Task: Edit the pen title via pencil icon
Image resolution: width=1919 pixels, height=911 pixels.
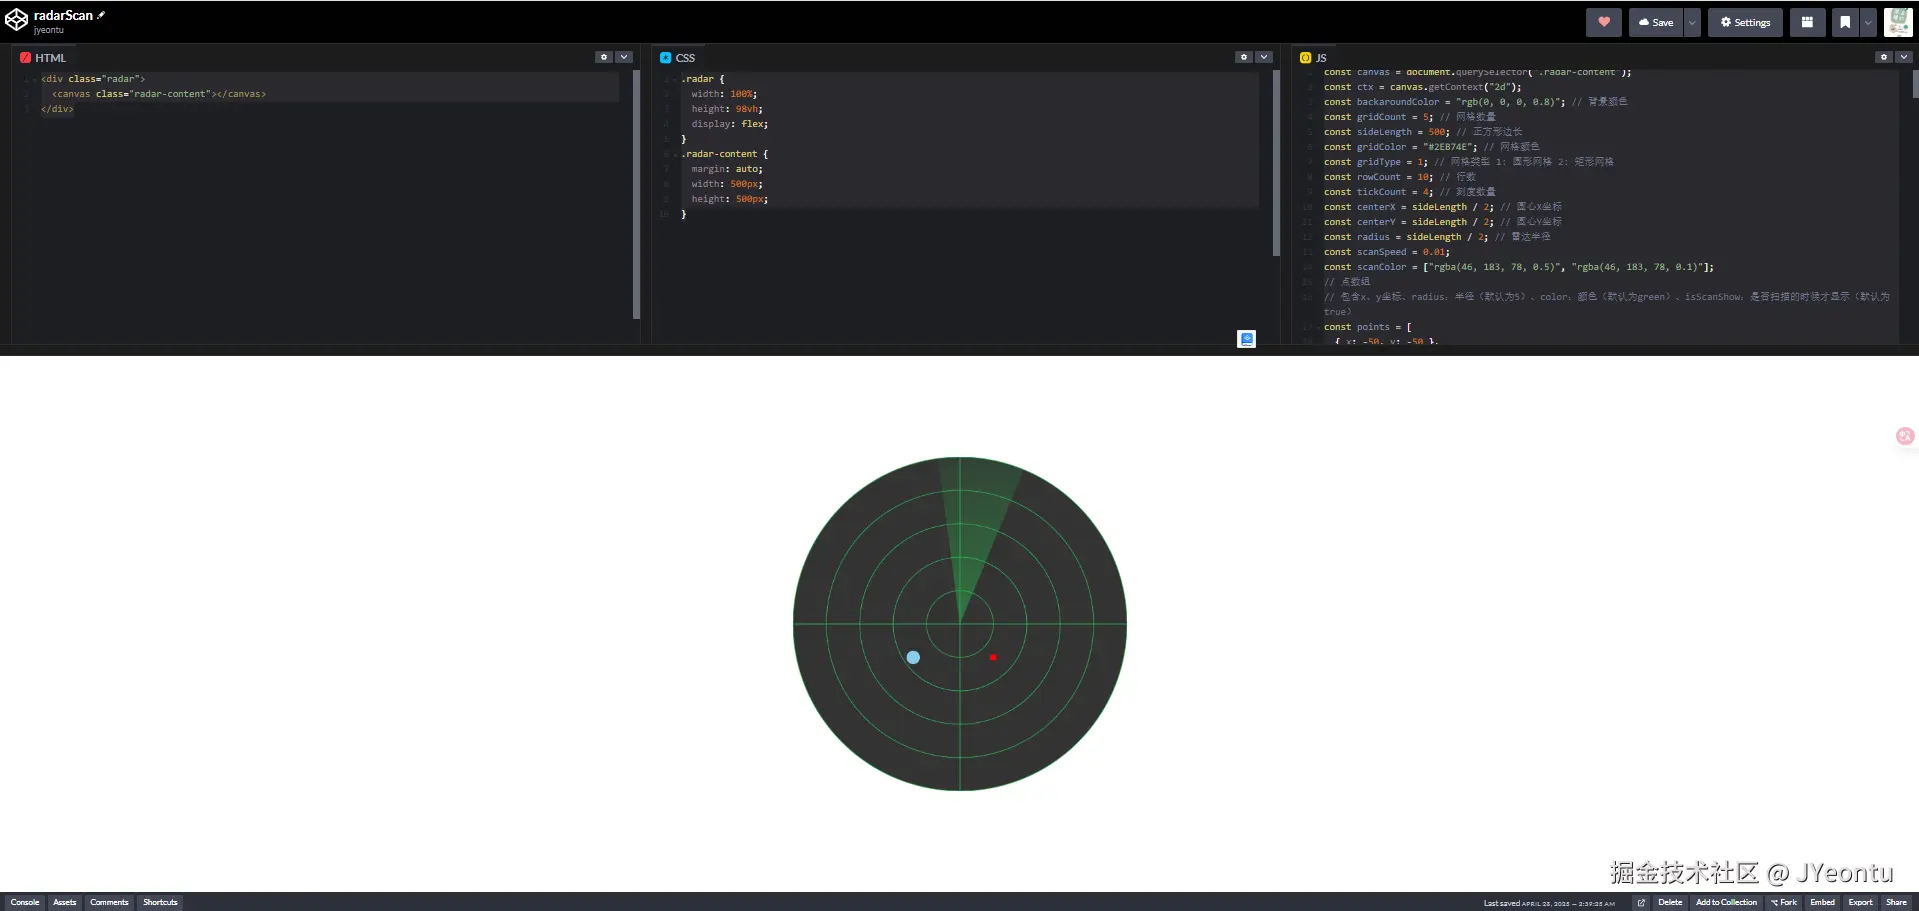Action: [101, 15]
